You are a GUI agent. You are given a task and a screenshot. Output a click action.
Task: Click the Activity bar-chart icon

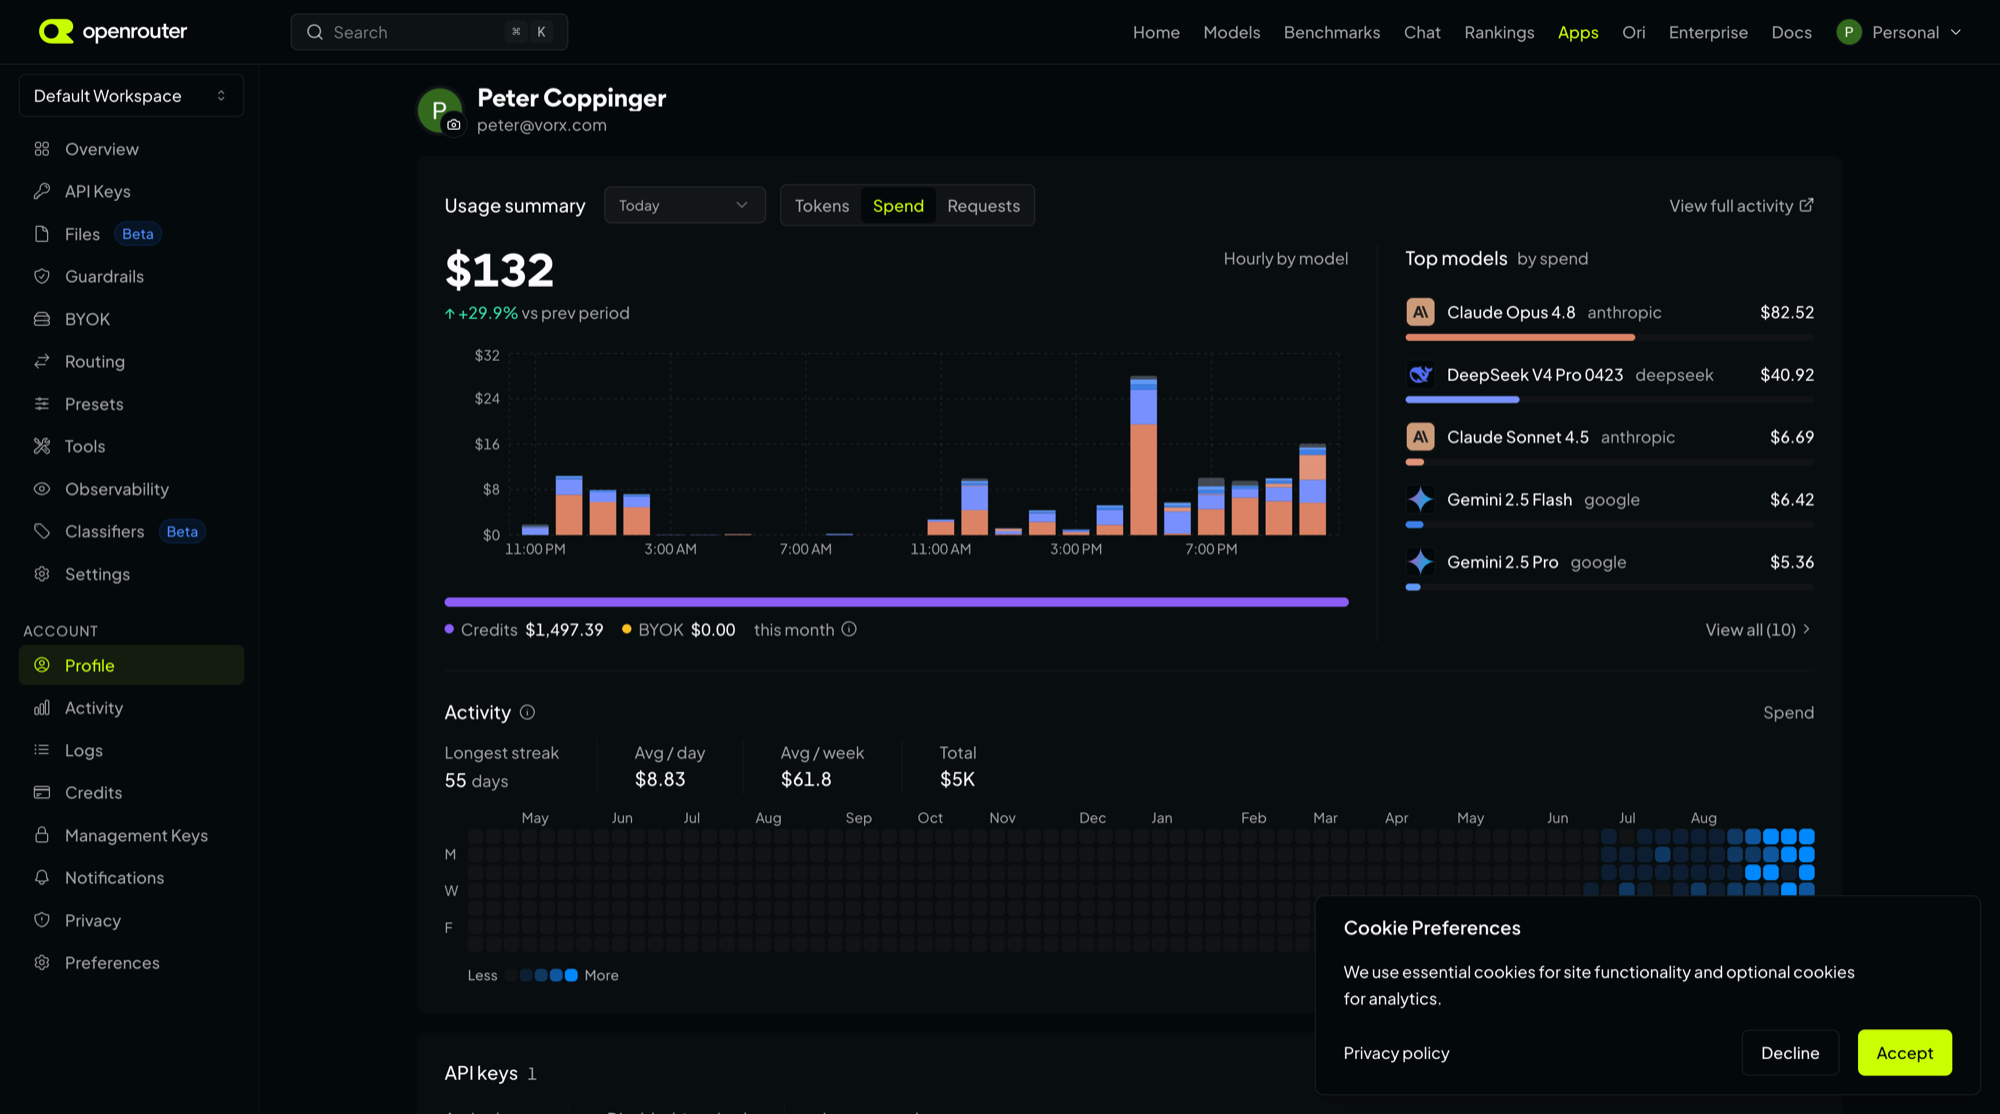coord(42,708)
